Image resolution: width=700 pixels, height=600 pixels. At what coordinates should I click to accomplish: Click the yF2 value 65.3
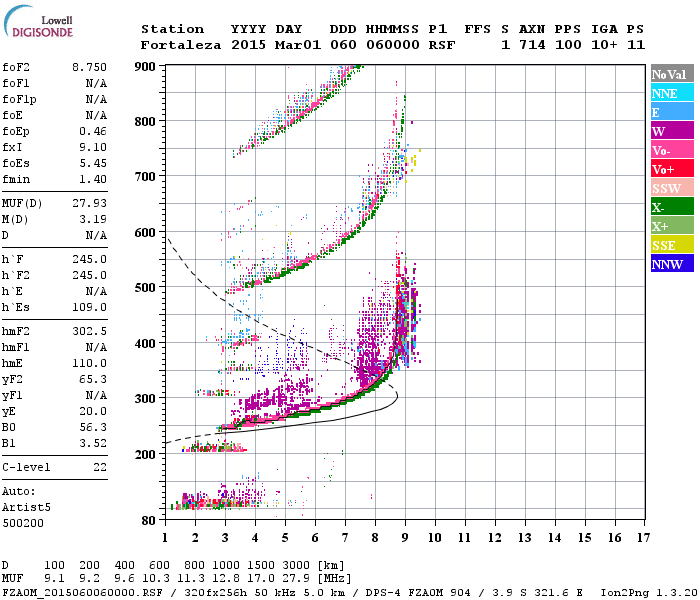(93, 379)
